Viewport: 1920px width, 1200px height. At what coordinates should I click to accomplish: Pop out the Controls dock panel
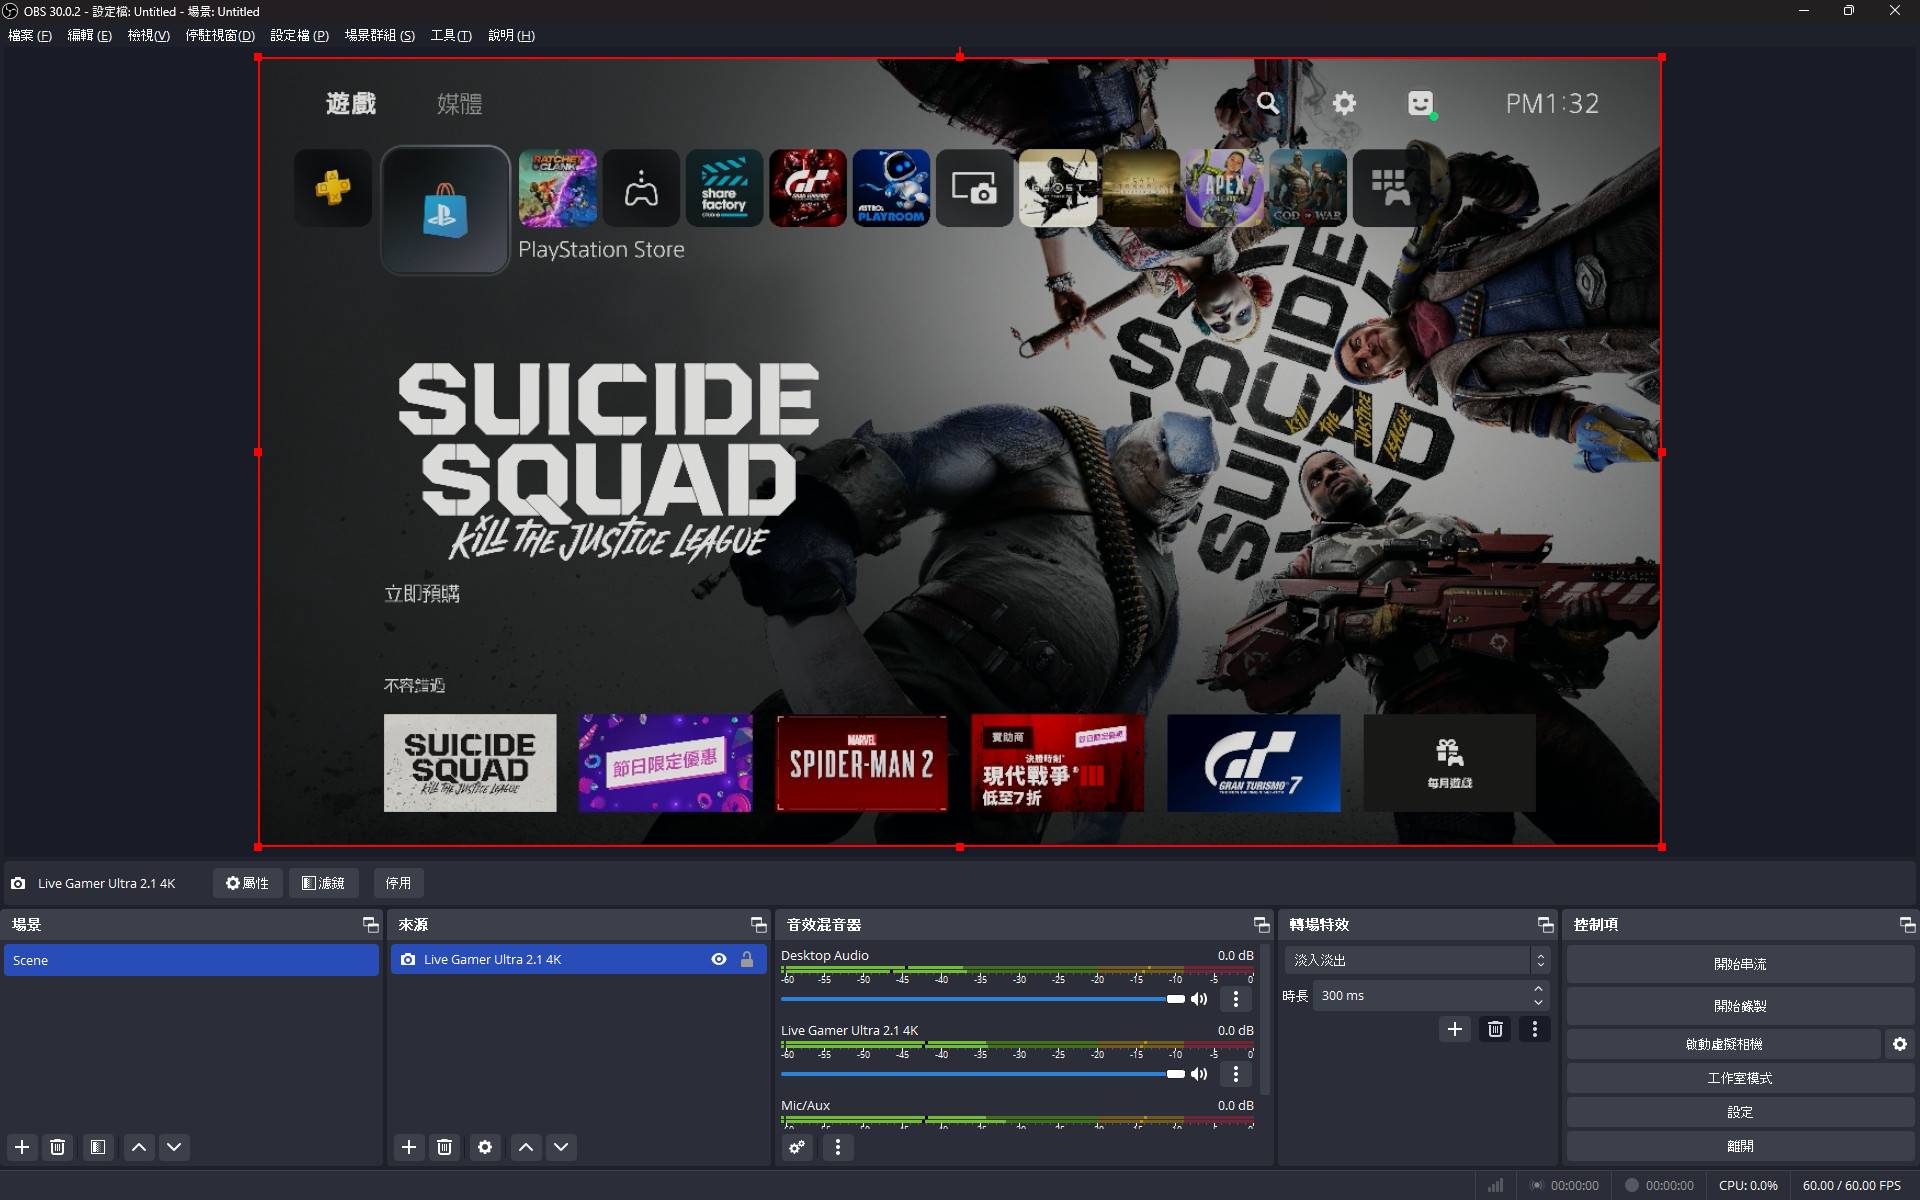tap(1908, 925)
